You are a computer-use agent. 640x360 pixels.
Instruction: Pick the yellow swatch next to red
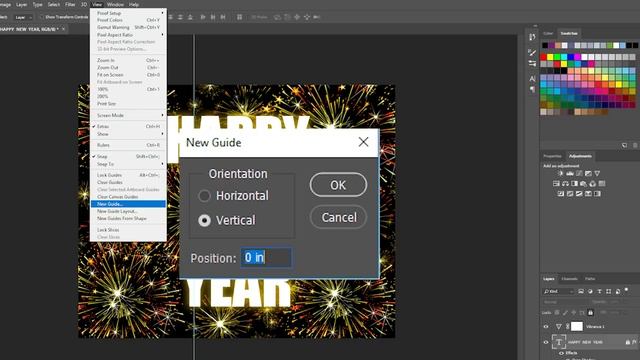point(550,57)
